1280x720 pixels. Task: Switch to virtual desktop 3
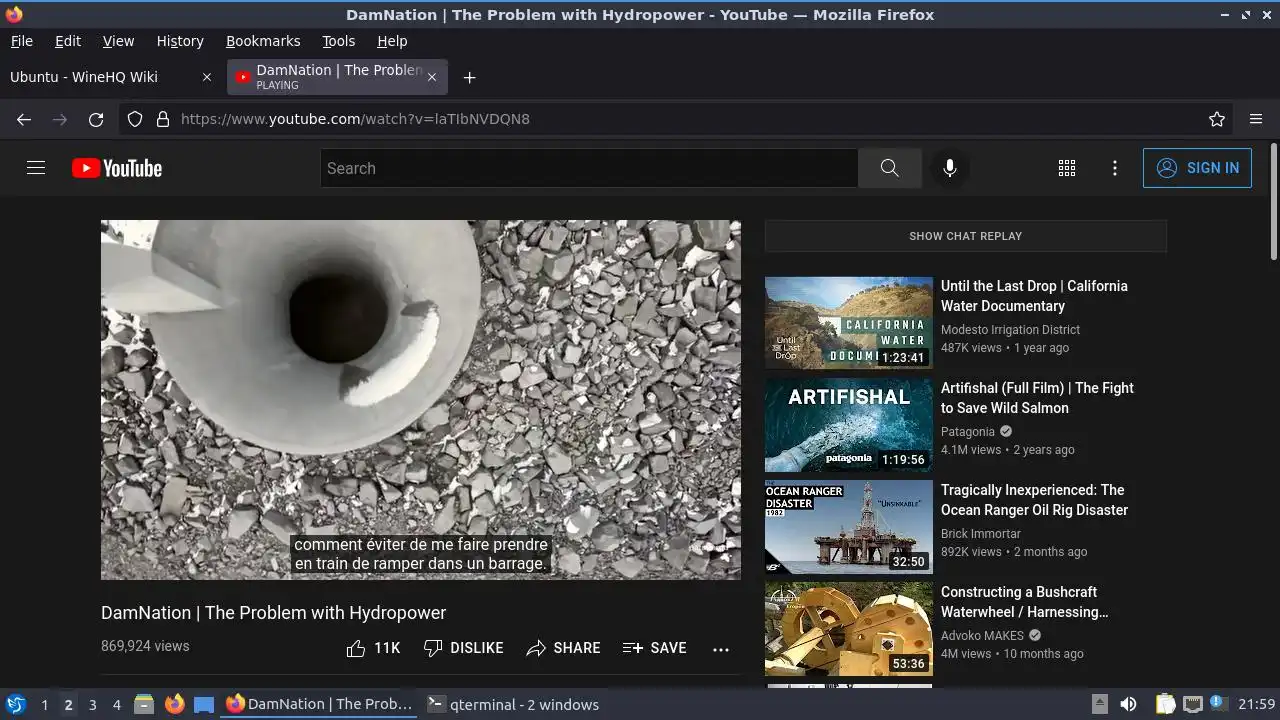[x=92, y=704]
